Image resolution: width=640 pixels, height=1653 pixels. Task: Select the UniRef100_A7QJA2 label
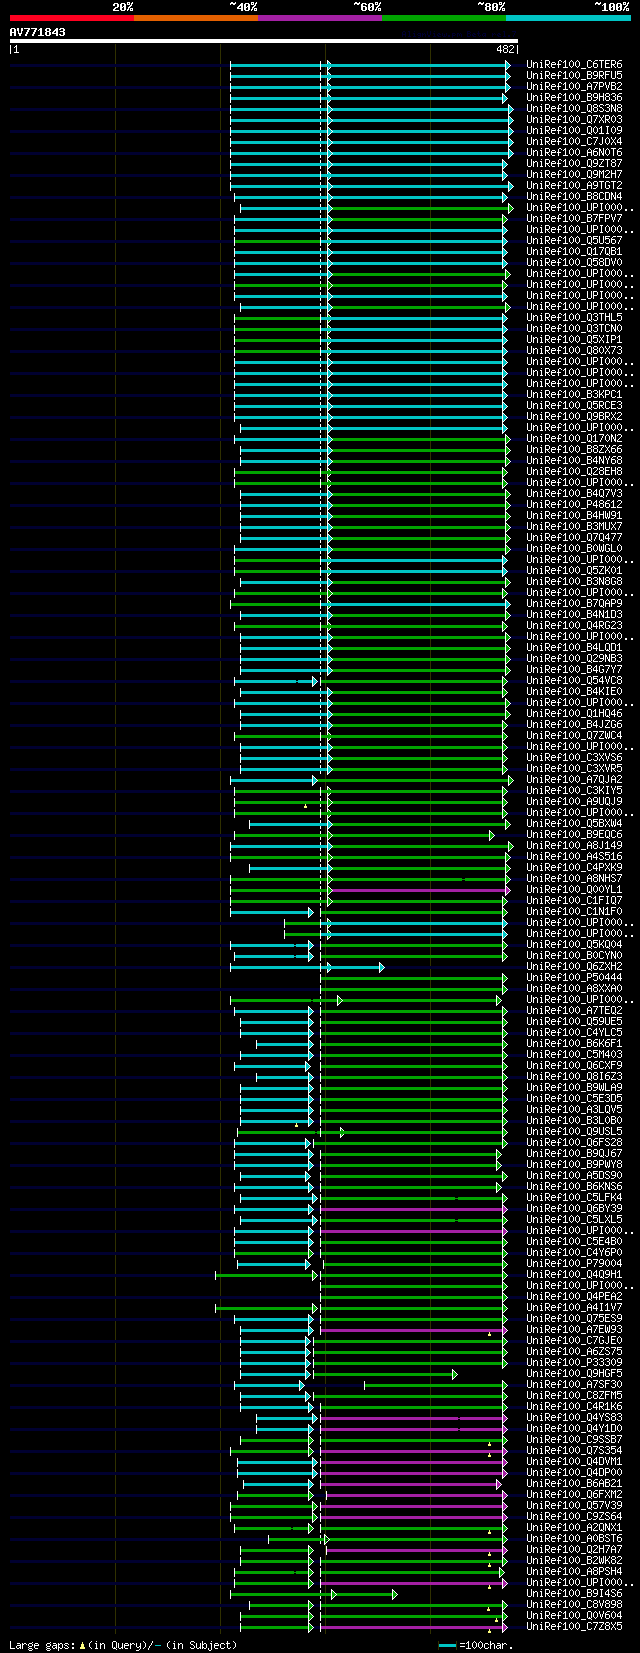pyautogui.click(x=574, y=780)
